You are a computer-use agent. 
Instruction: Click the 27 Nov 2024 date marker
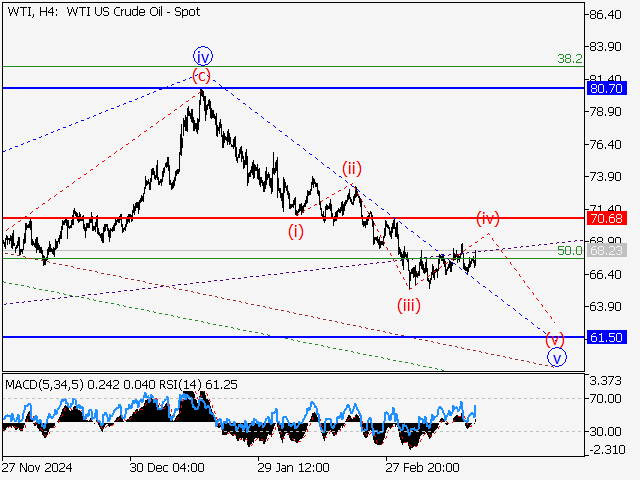tap(36, 467)
